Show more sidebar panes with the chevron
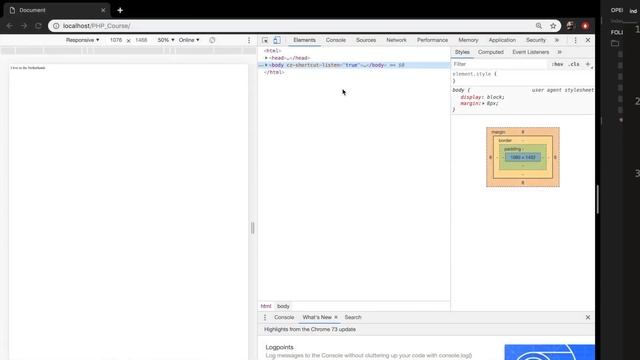This screenshot has width=640, height=360. (x=560, y=52)
